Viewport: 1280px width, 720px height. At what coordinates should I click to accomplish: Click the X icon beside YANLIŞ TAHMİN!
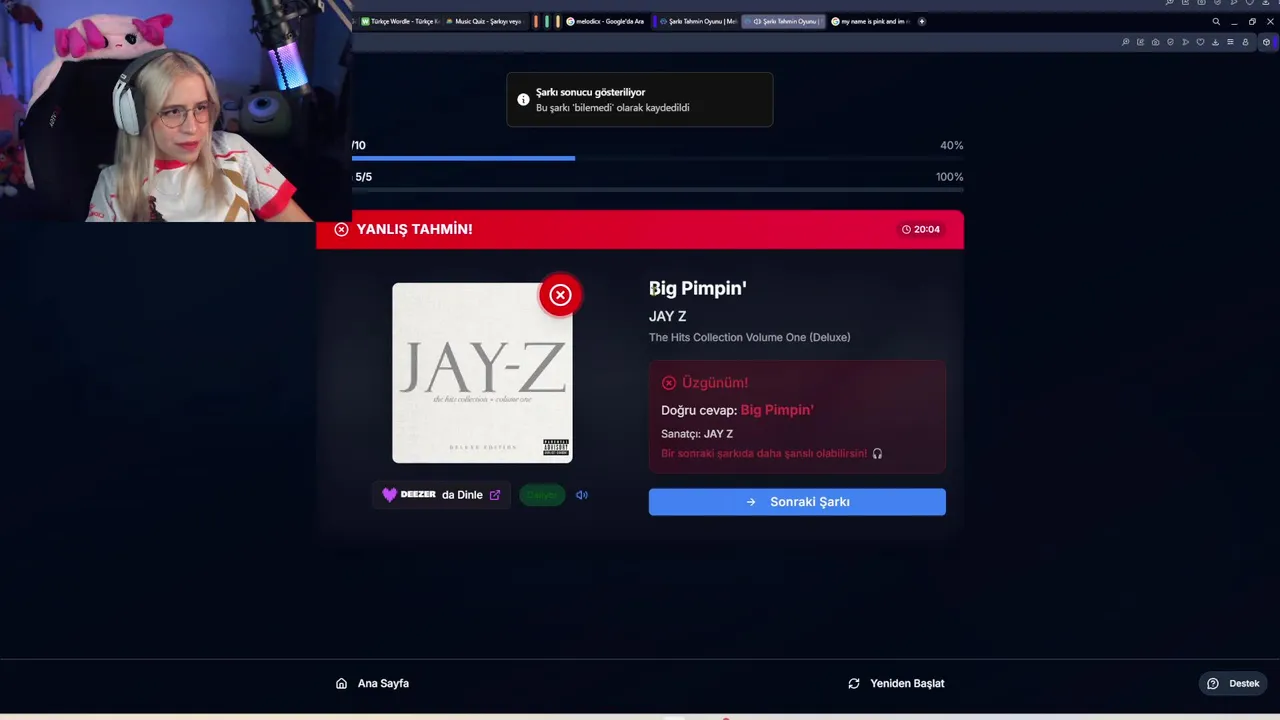(341, 229)
